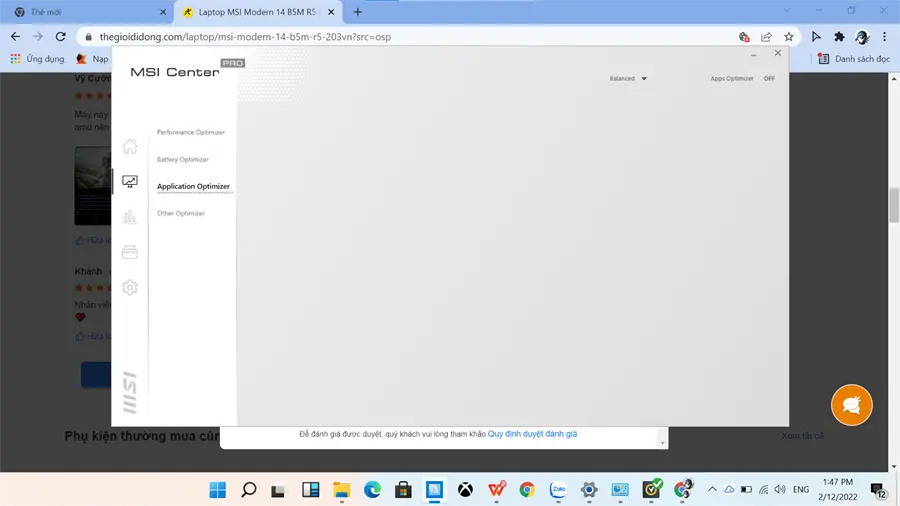Bookmark this page with the star icon

789,37
